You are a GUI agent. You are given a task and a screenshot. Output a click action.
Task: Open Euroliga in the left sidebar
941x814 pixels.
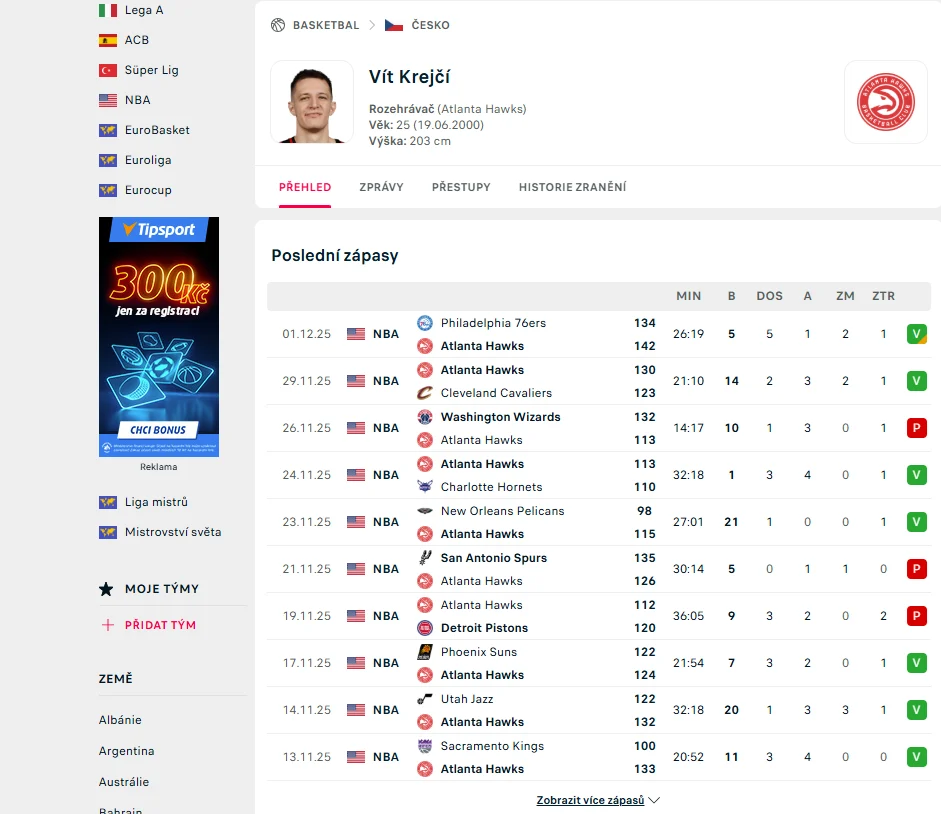coord(147,160)
